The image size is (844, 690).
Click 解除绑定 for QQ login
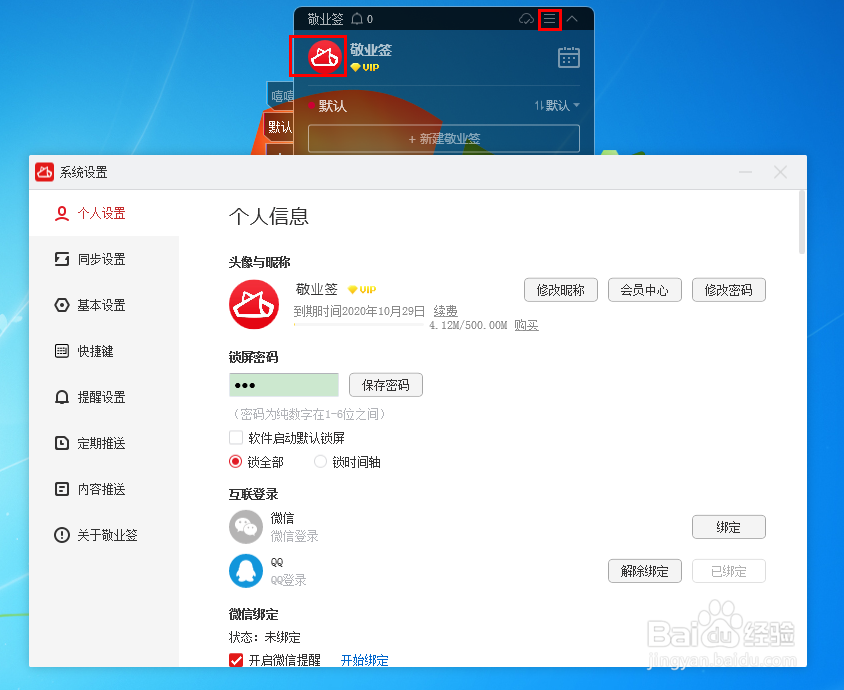pos(645,571)
